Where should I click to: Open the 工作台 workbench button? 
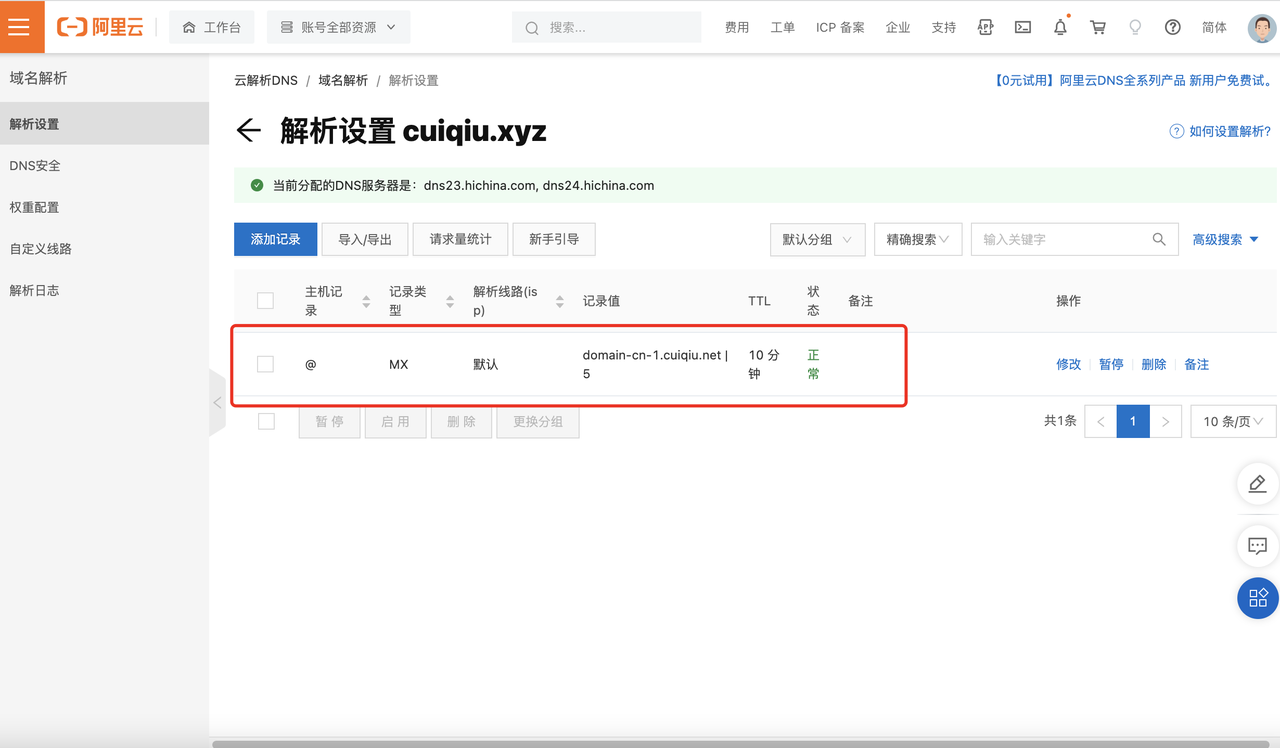click(212, 28)
